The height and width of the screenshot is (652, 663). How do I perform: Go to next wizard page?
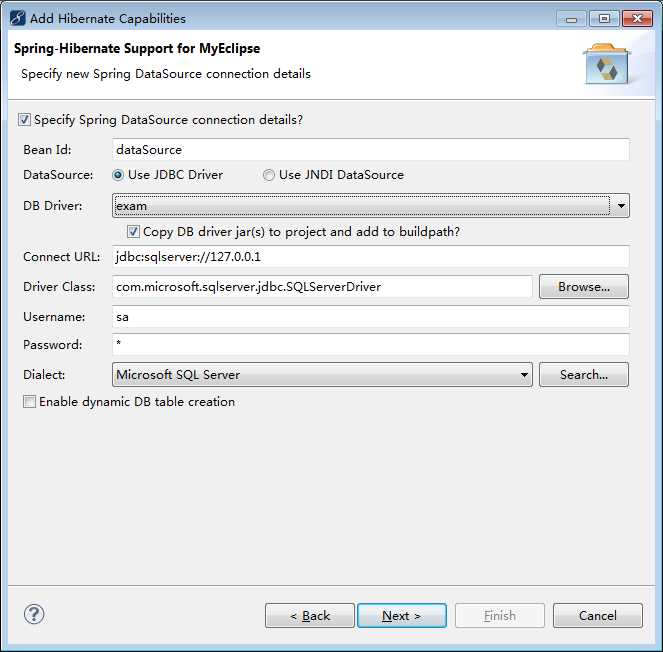401,615
